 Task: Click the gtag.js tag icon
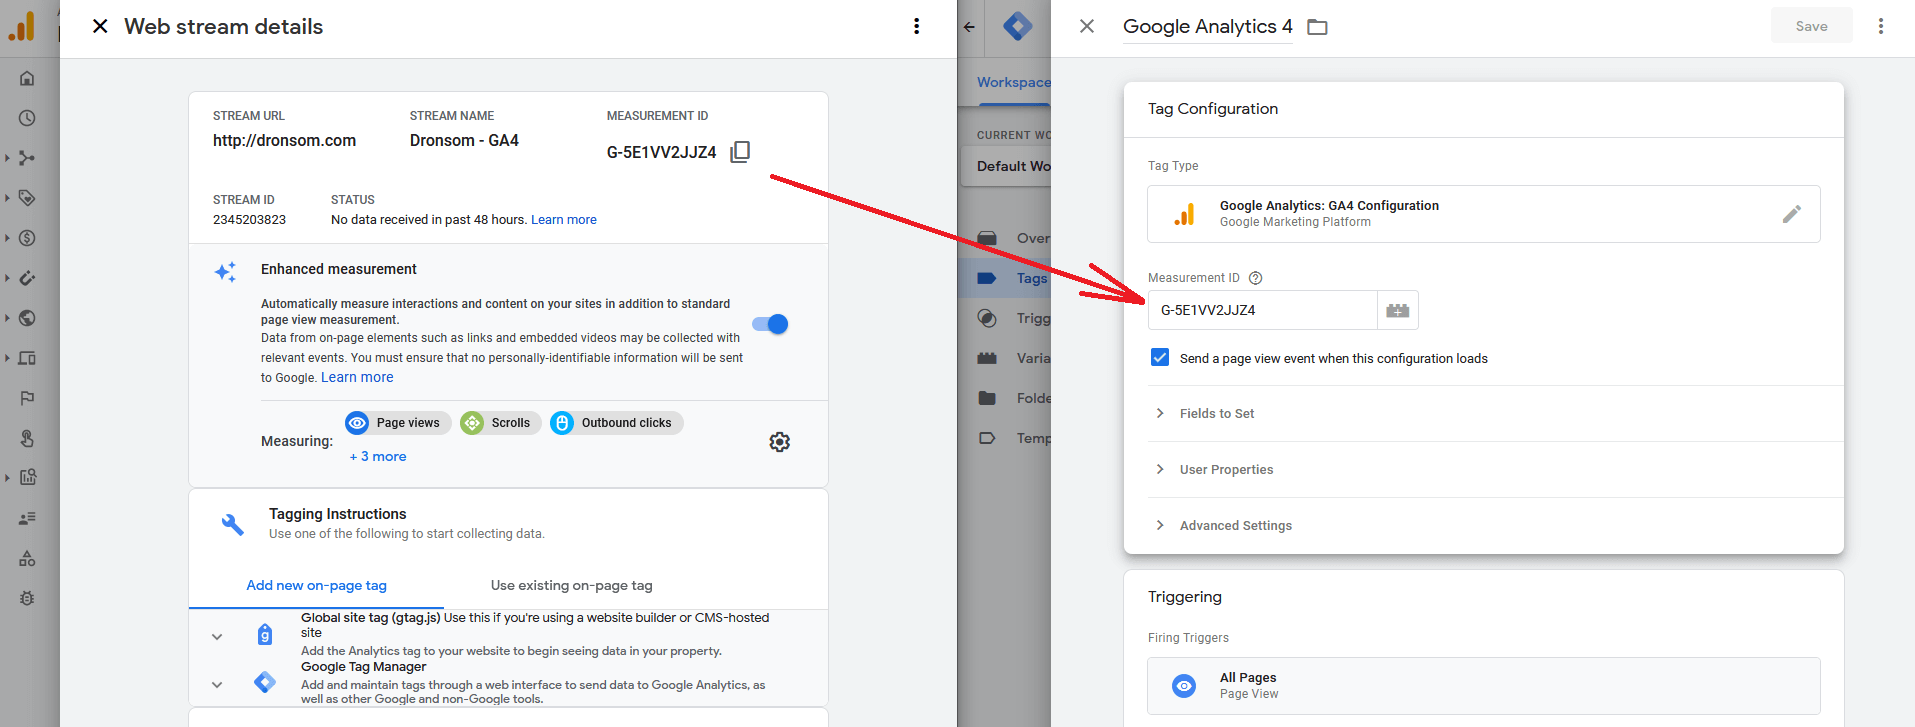pyautogui.click(x=265, y=634)
